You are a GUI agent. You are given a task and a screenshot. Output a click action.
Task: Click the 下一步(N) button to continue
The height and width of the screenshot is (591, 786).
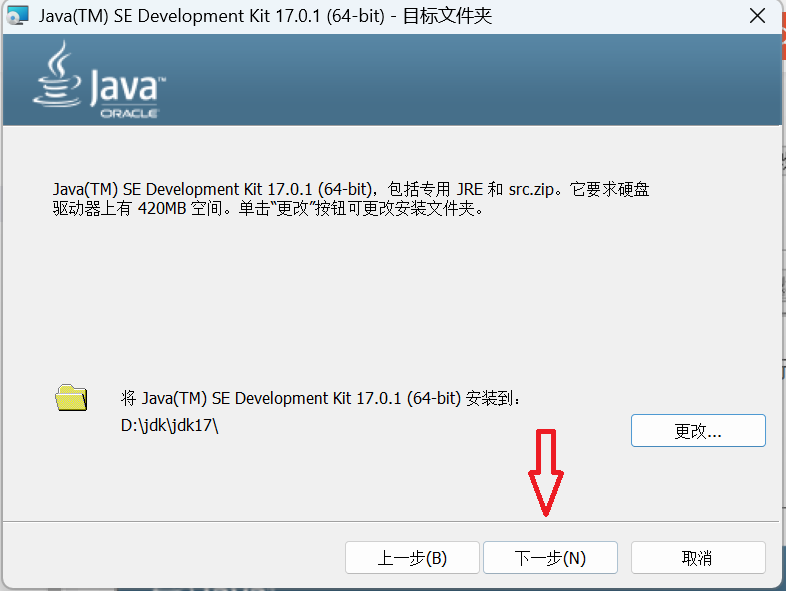(x=550, y=557)
